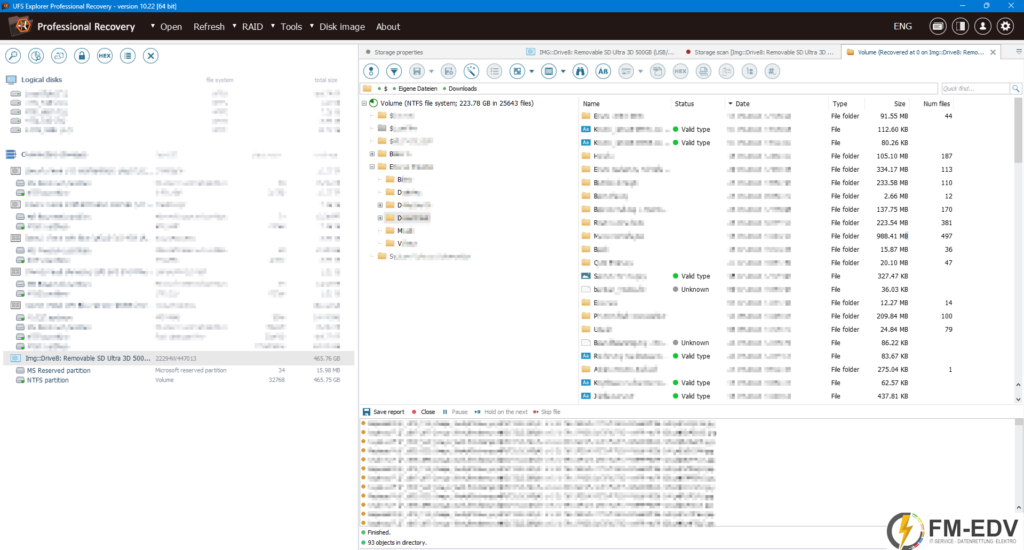Click the first round icon in explorer toolbar
The width and height of the screenshot is (1024, 550).
pyautogui.click(x=371, y=71)
